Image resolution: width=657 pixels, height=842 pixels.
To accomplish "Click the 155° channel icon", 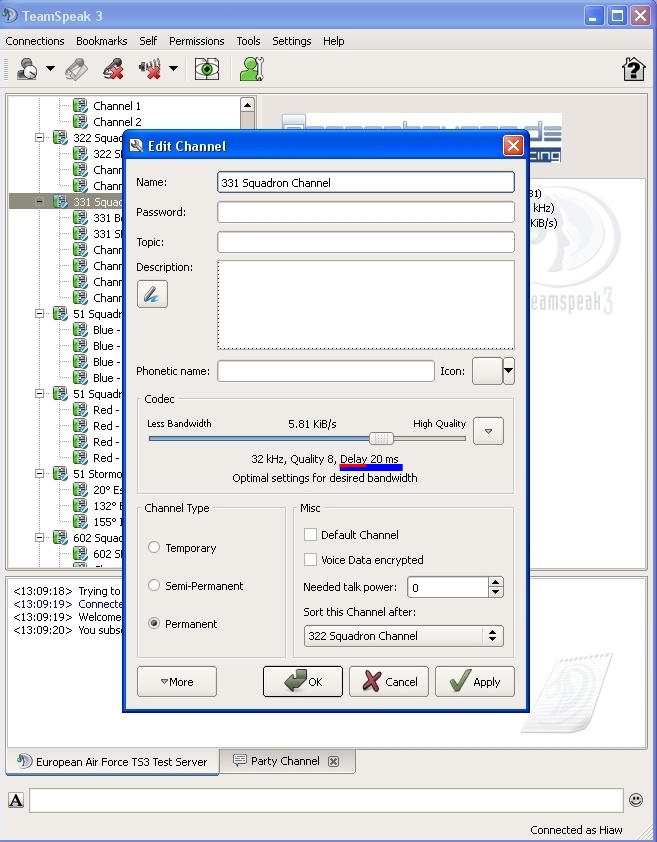I will [80, 521].
